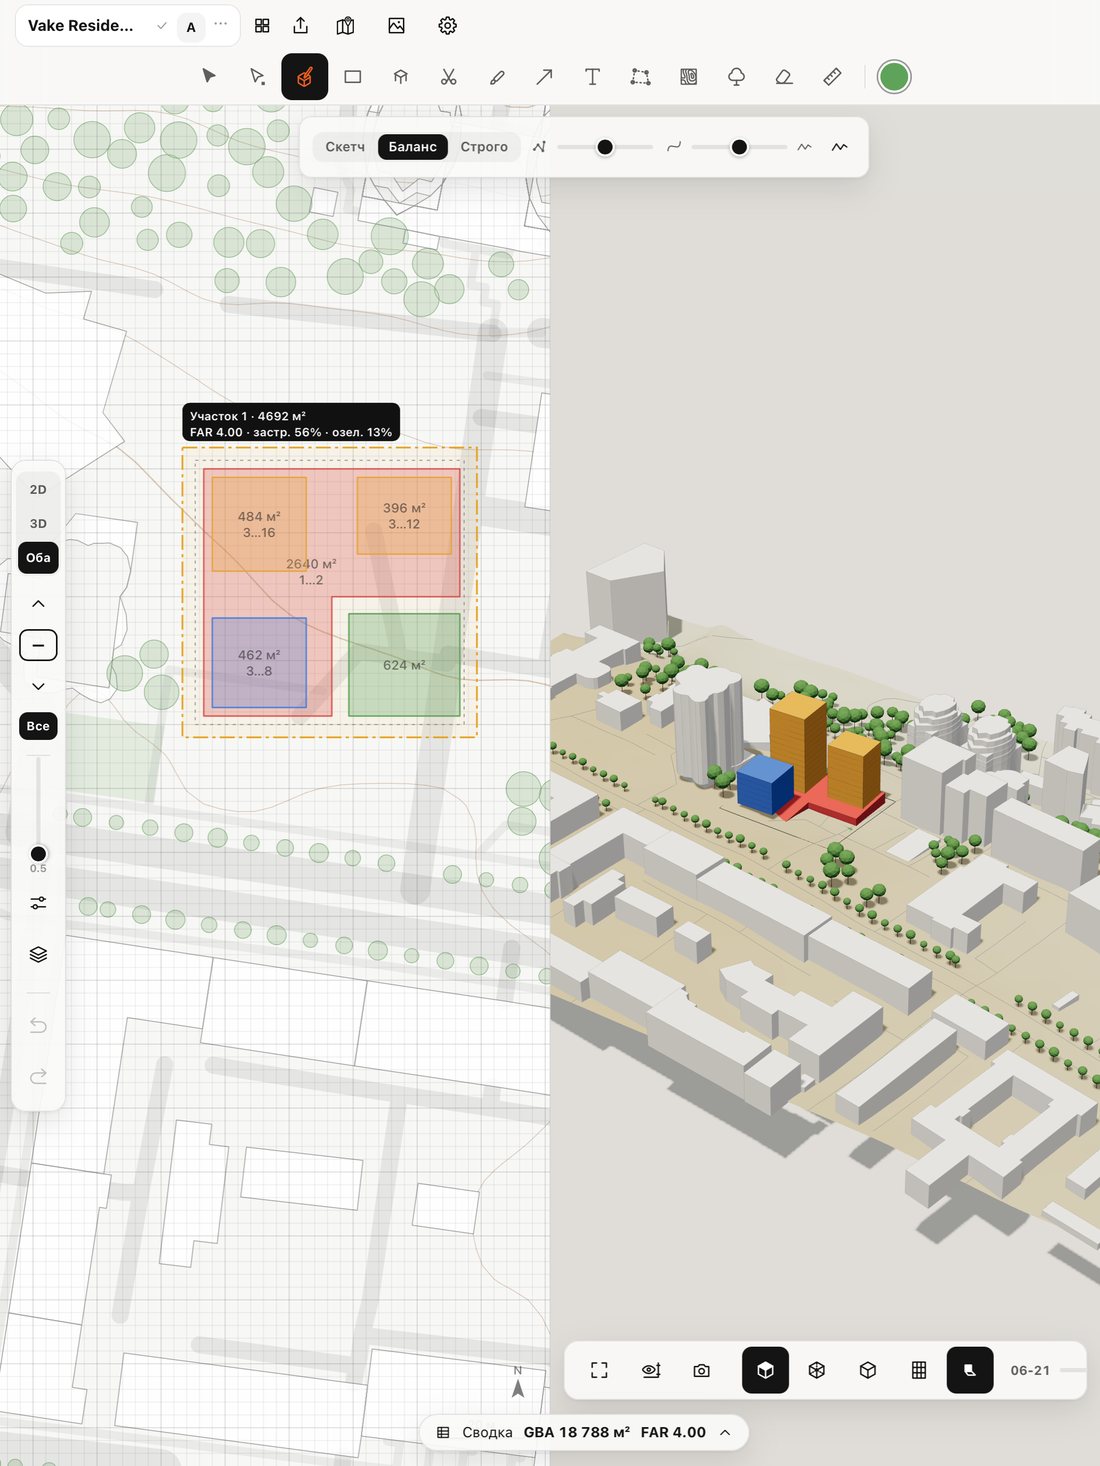This screenshot has width=1100, height=1466.
Task: Activate the ruler measure tool
Action: click(x=832, y=77)
